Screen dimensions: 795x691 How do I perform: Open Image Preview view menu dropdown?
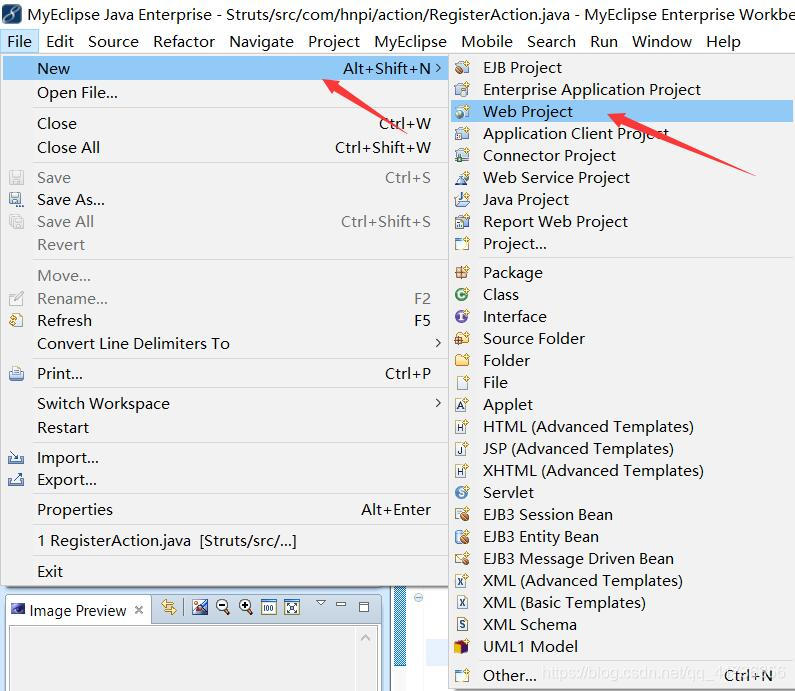tap(320, 603)
